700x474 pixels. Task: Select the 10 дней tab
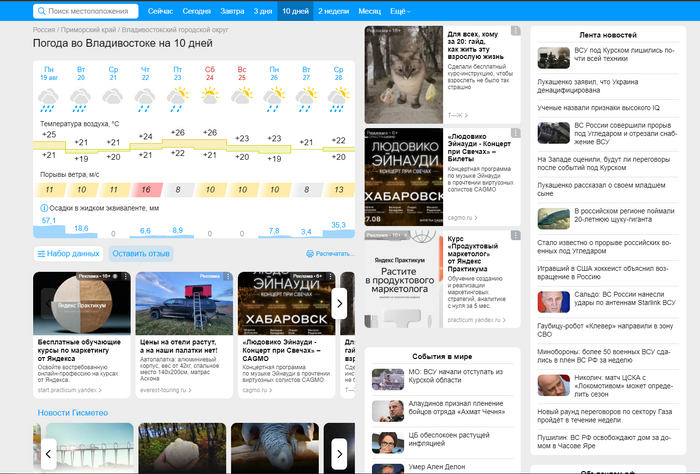[x=296, y=11]
